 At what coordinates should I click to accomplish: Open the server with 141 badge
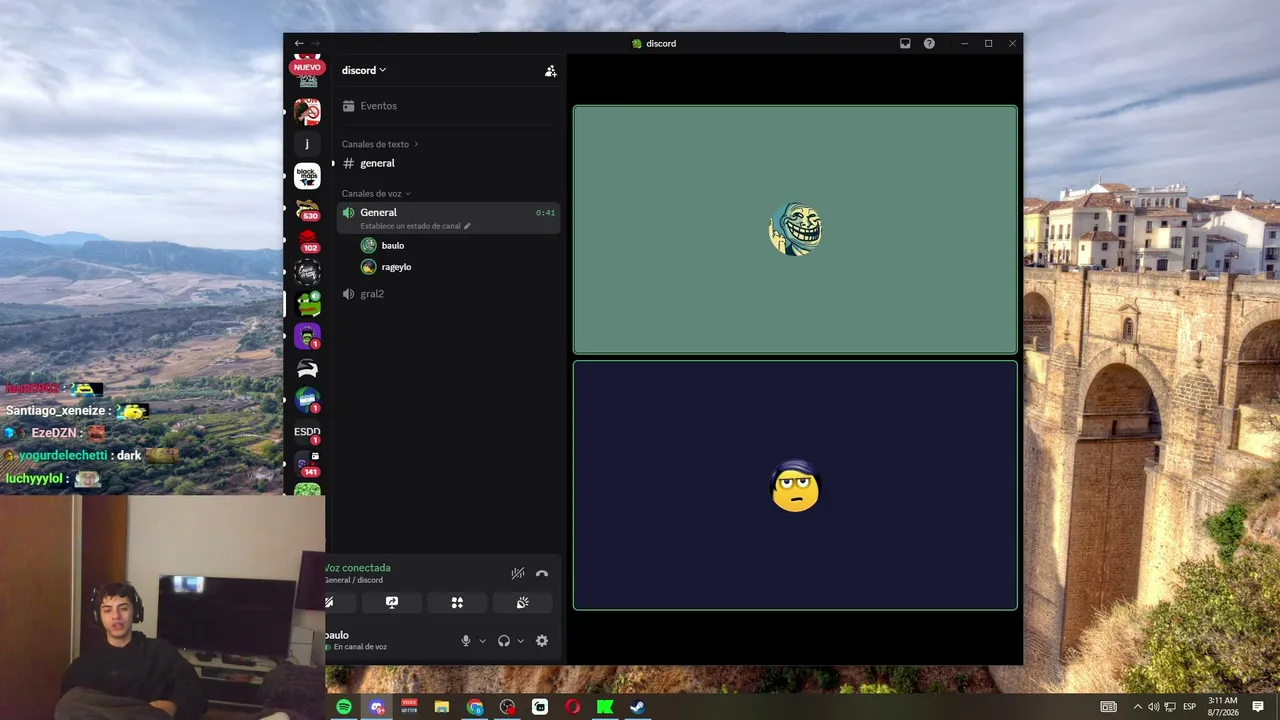click(x=308, y=464)
